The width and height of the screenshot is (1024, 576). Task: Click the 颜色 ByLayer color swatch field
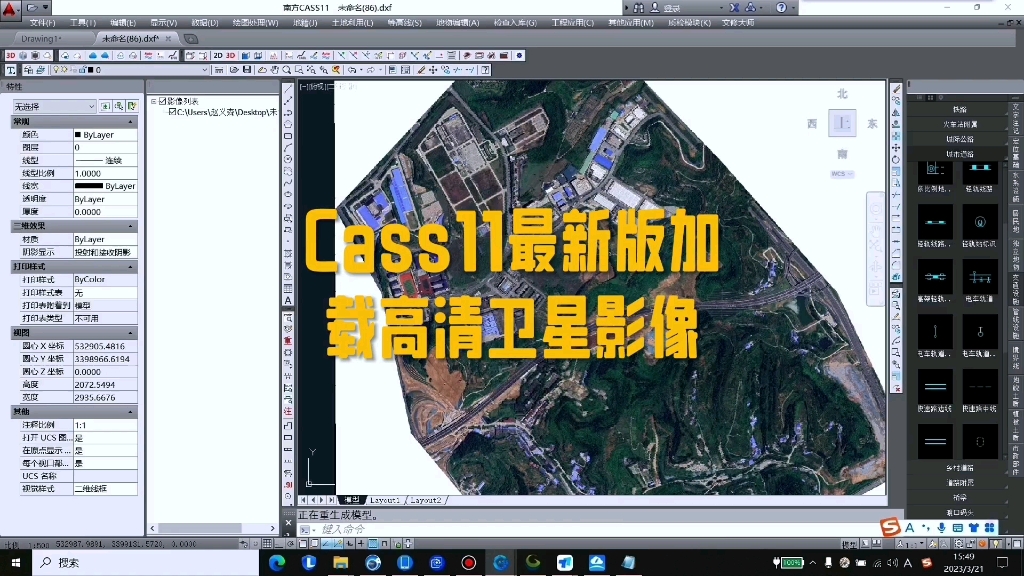105,135
